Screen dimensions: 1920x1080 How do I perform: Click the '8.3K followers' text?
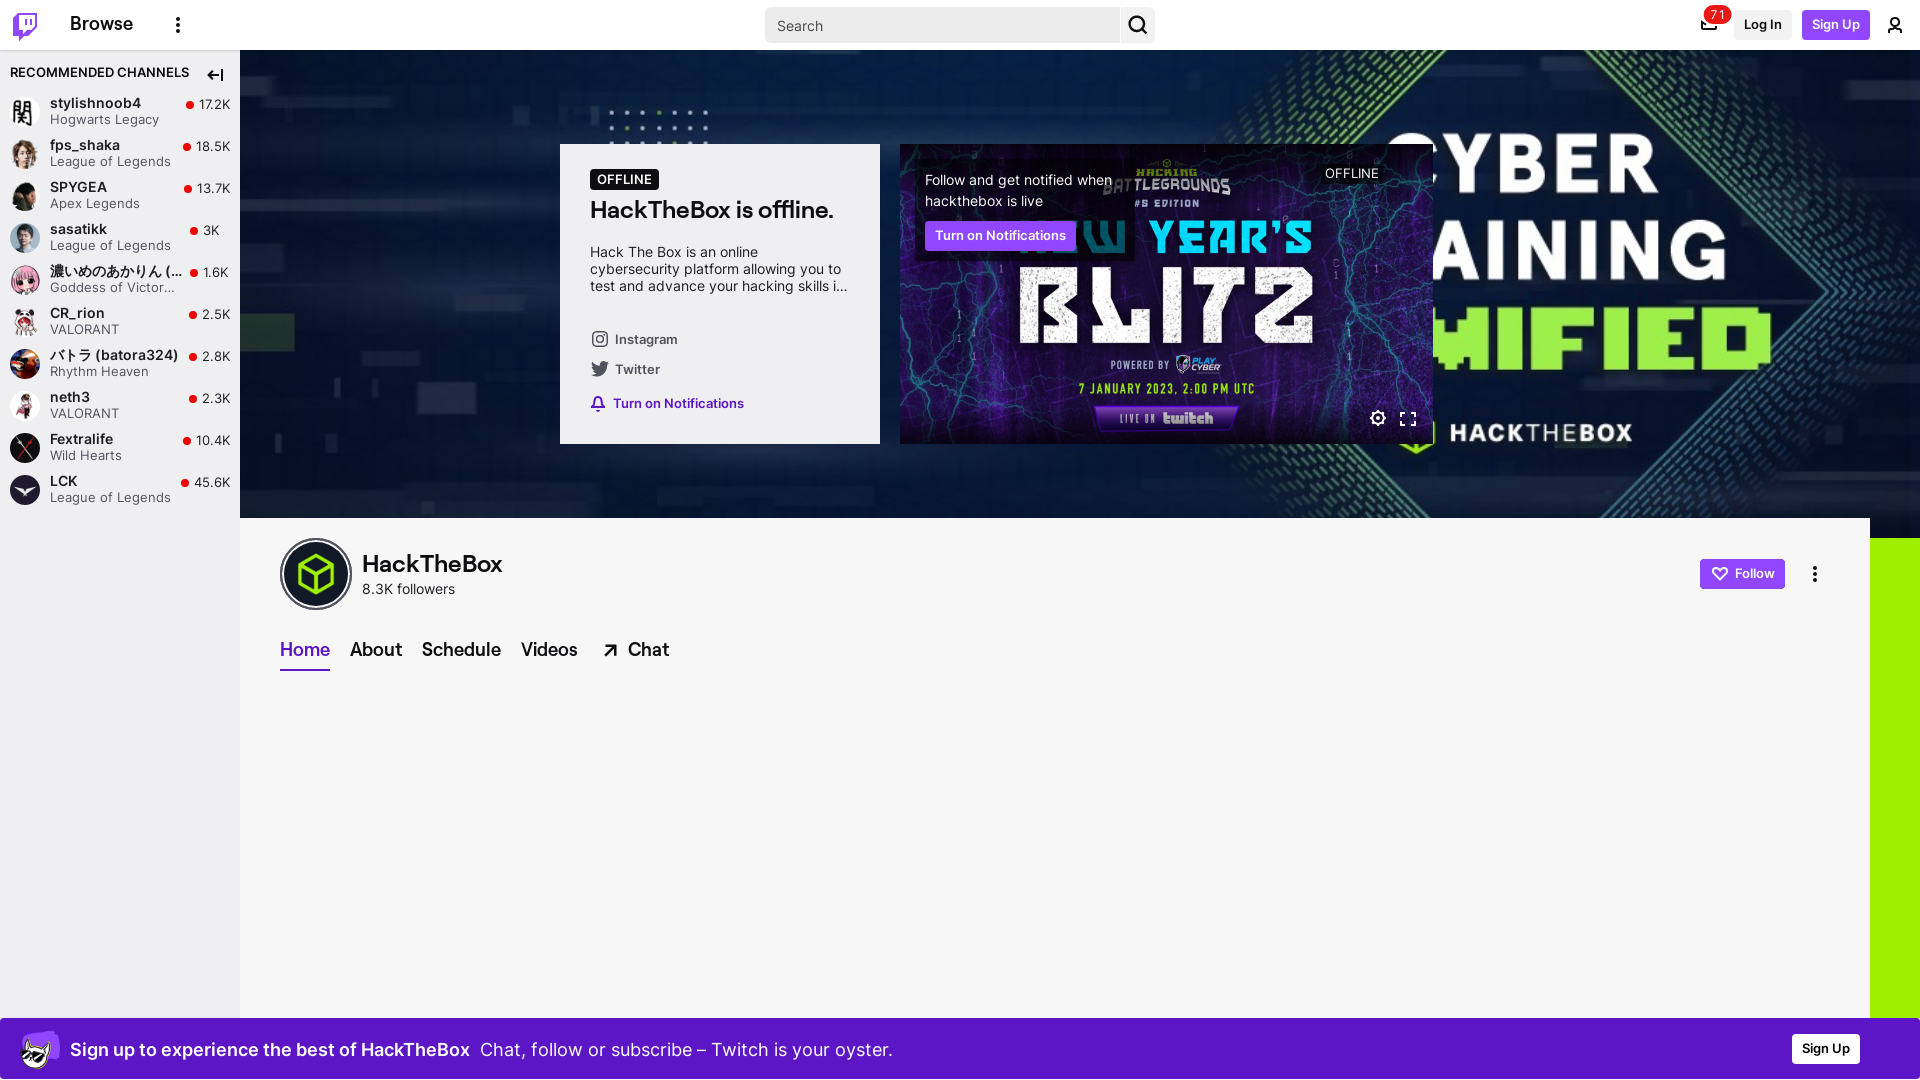[408, 589]
